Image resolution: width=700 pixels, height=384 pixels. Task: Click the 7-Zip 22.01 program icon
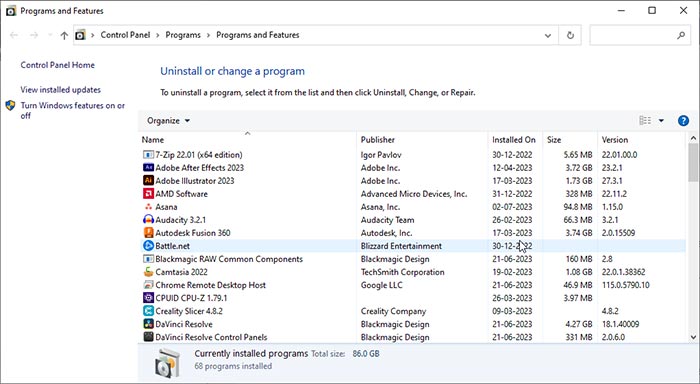click(x=148, y=154)
